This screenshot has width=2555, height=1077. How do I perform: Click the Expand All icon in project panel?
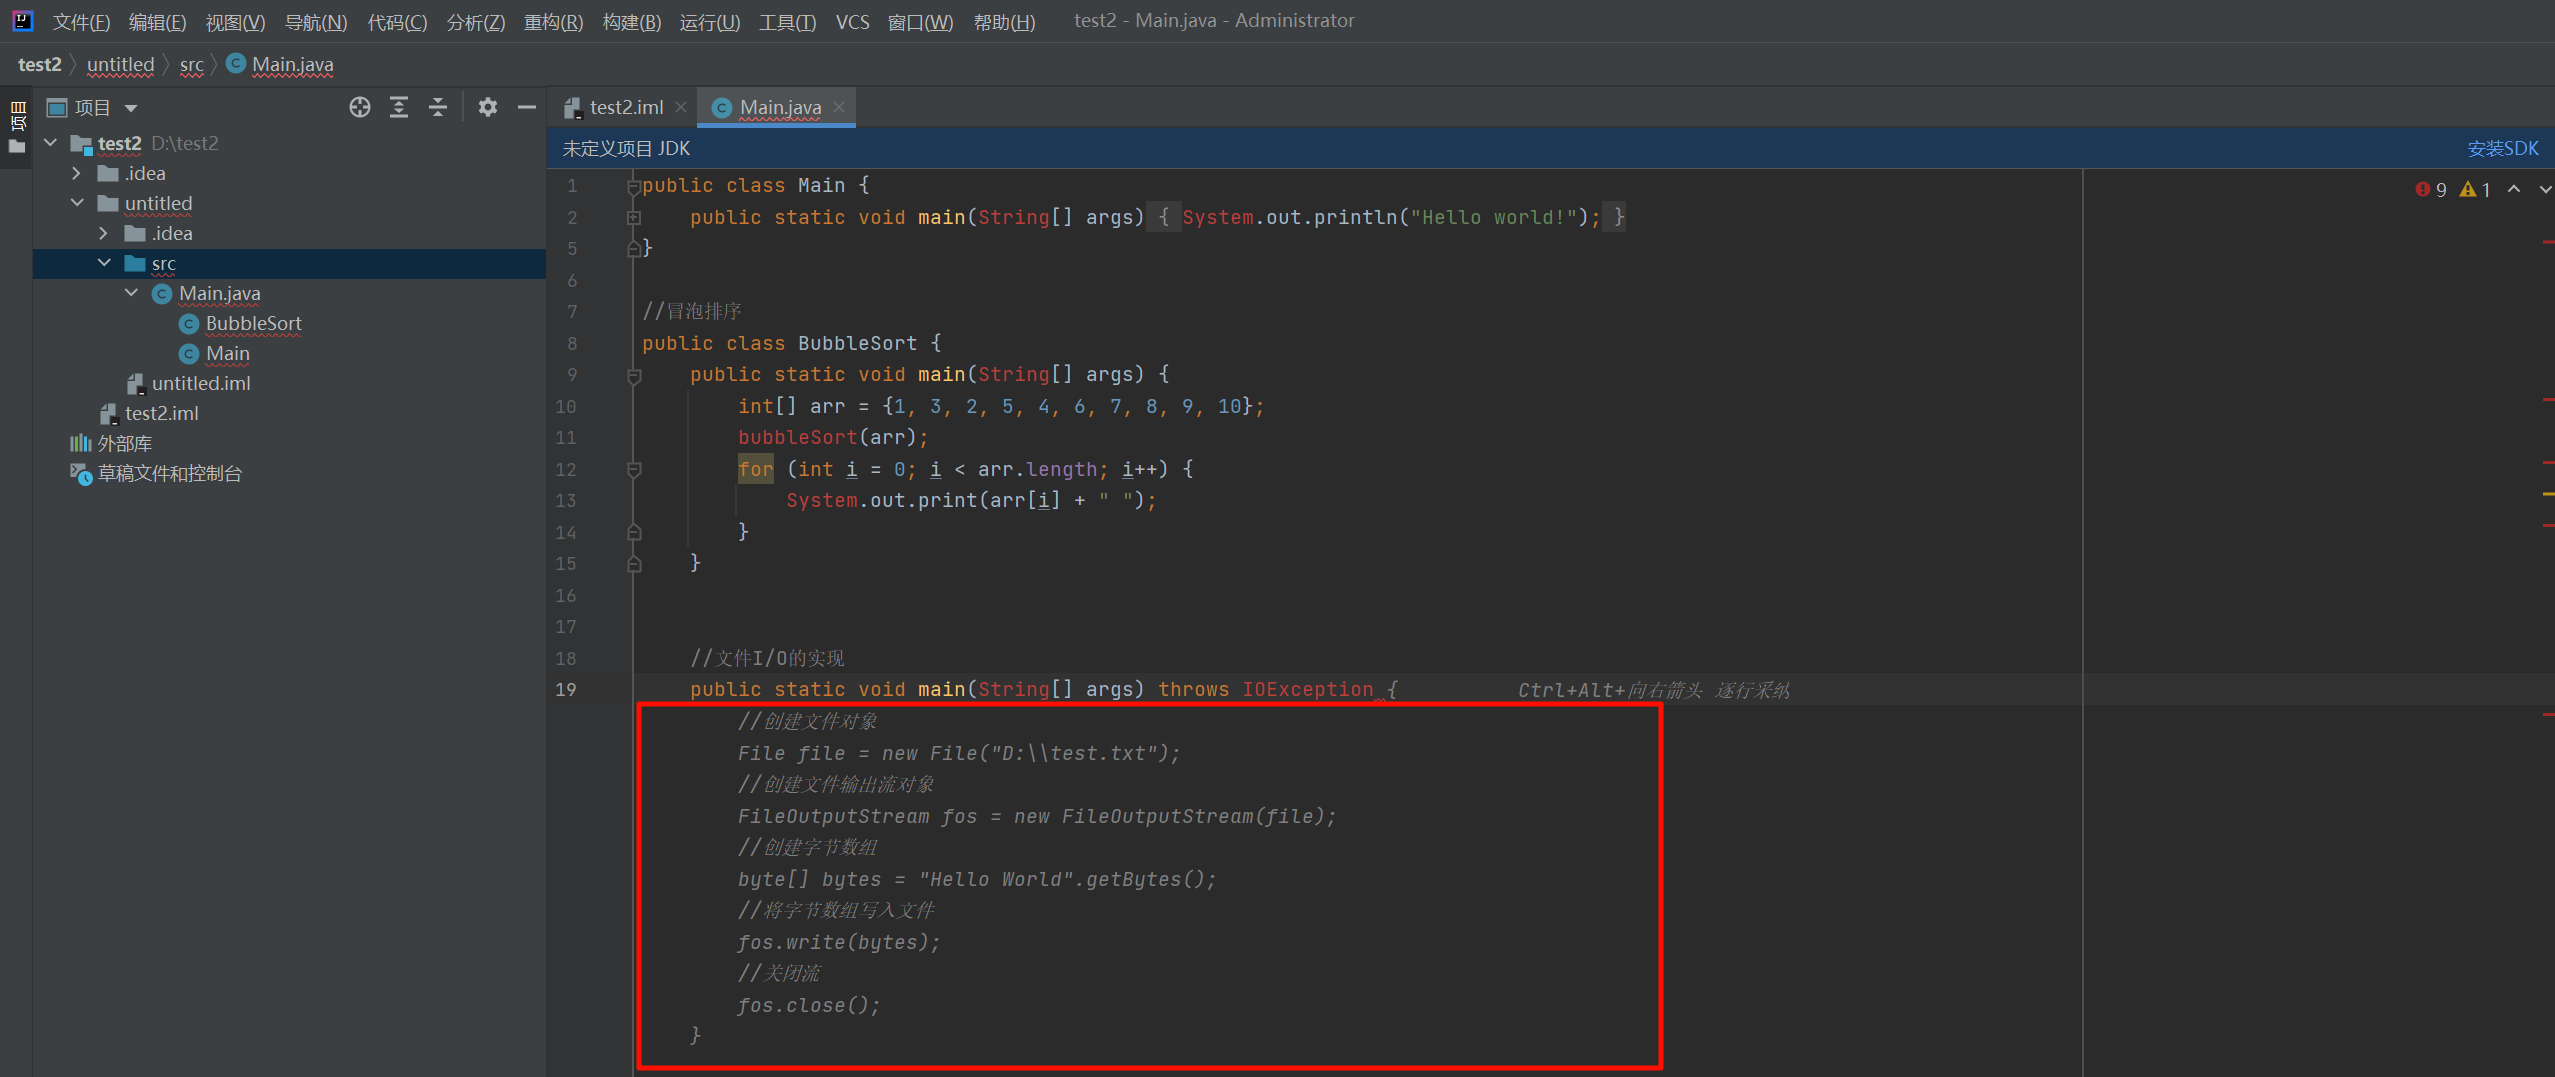coord(399,107)
